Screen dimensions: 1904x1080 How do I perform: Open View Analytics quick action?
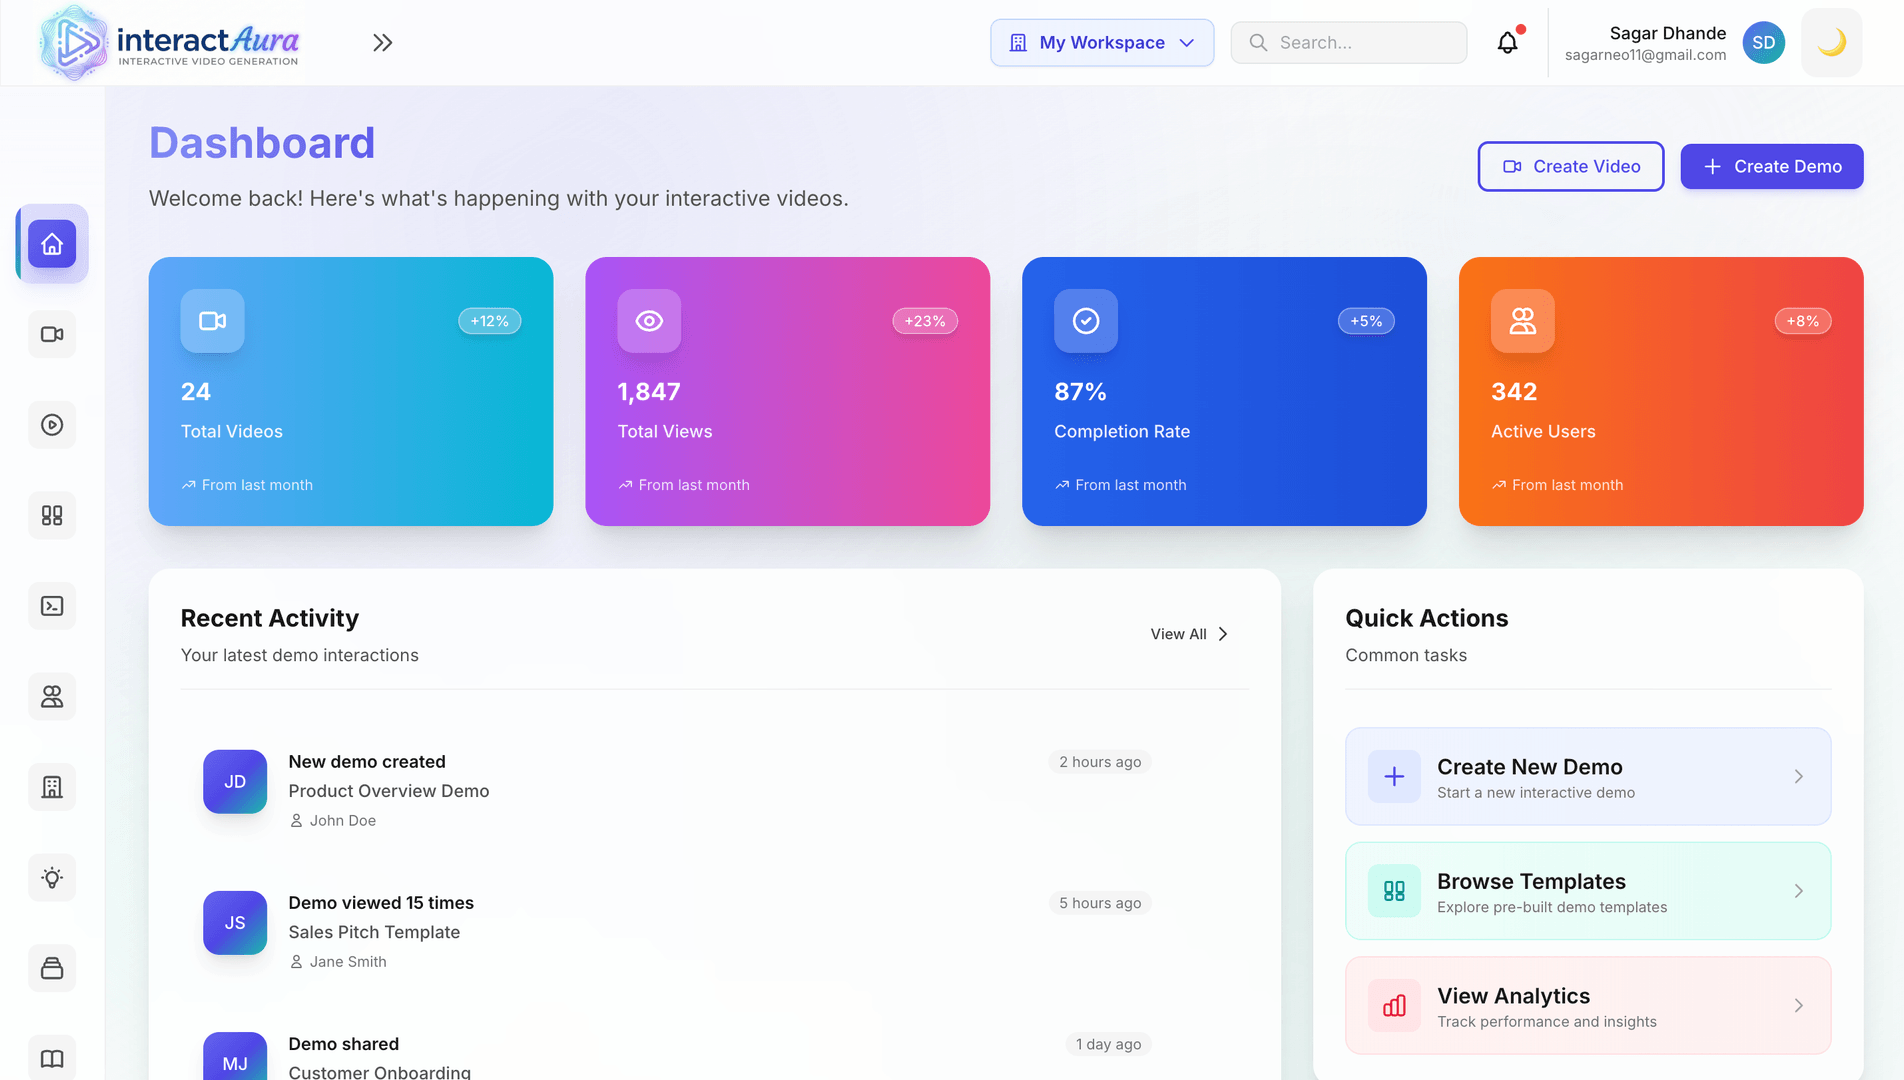tap(1588, 1006)
